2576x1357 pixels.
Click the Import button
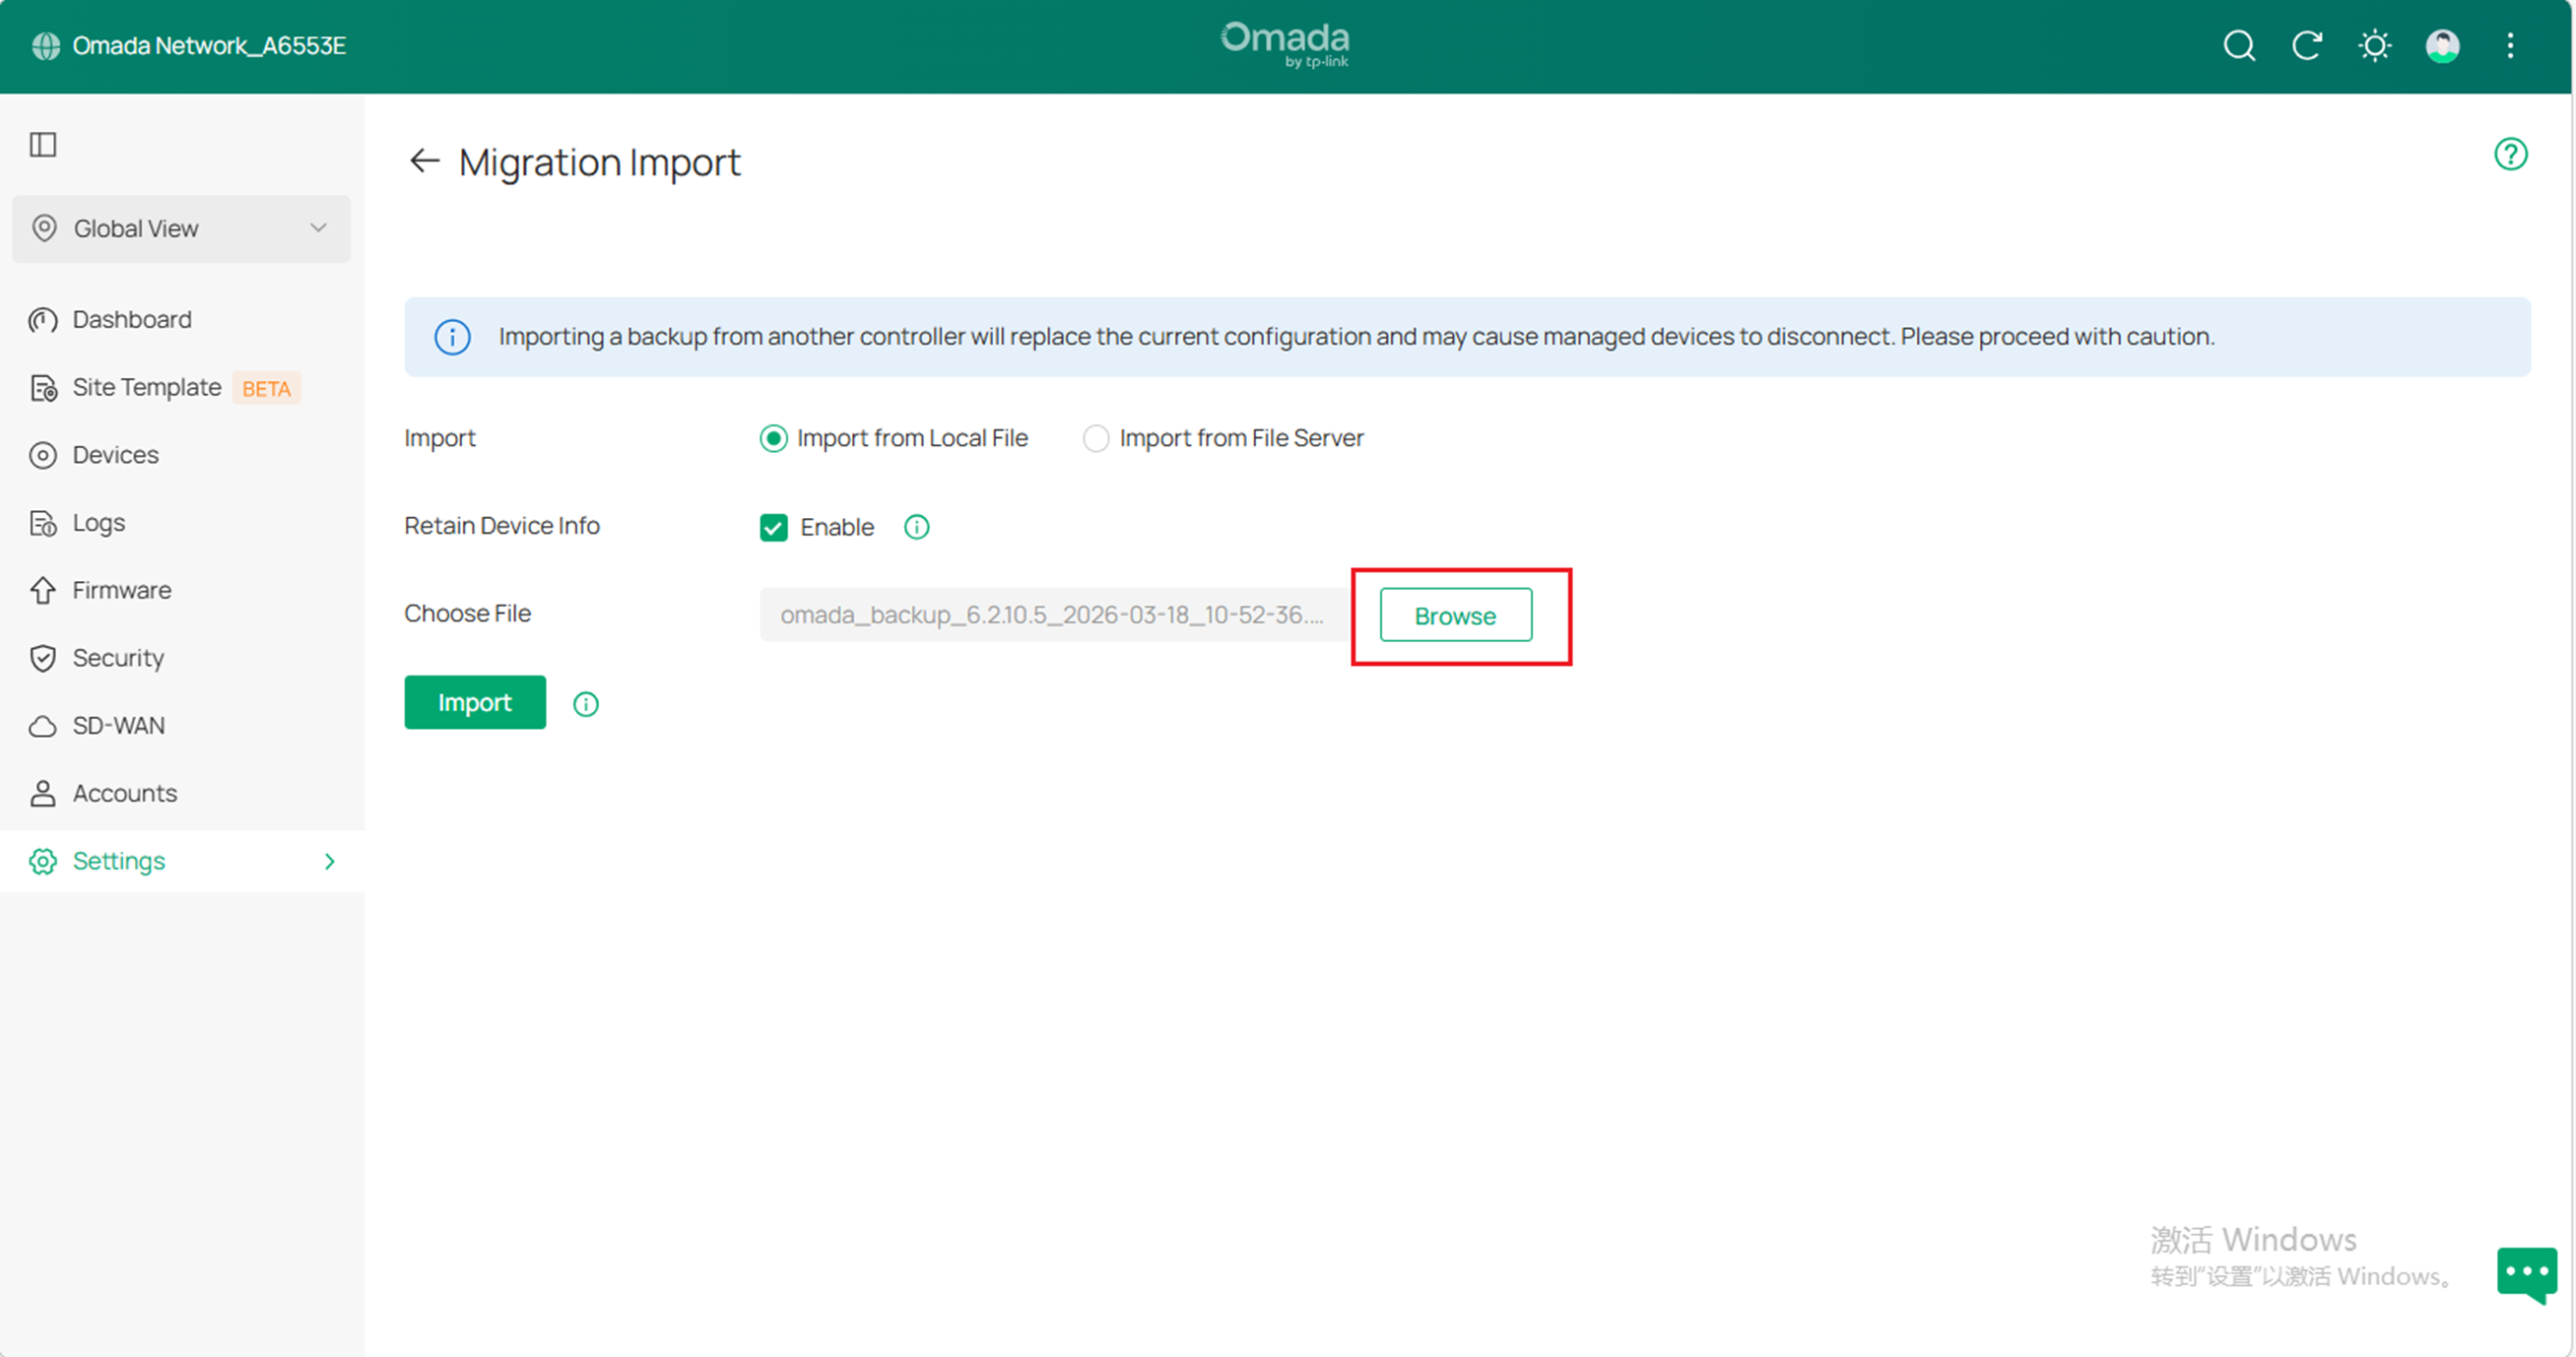[x=474, y=702]
